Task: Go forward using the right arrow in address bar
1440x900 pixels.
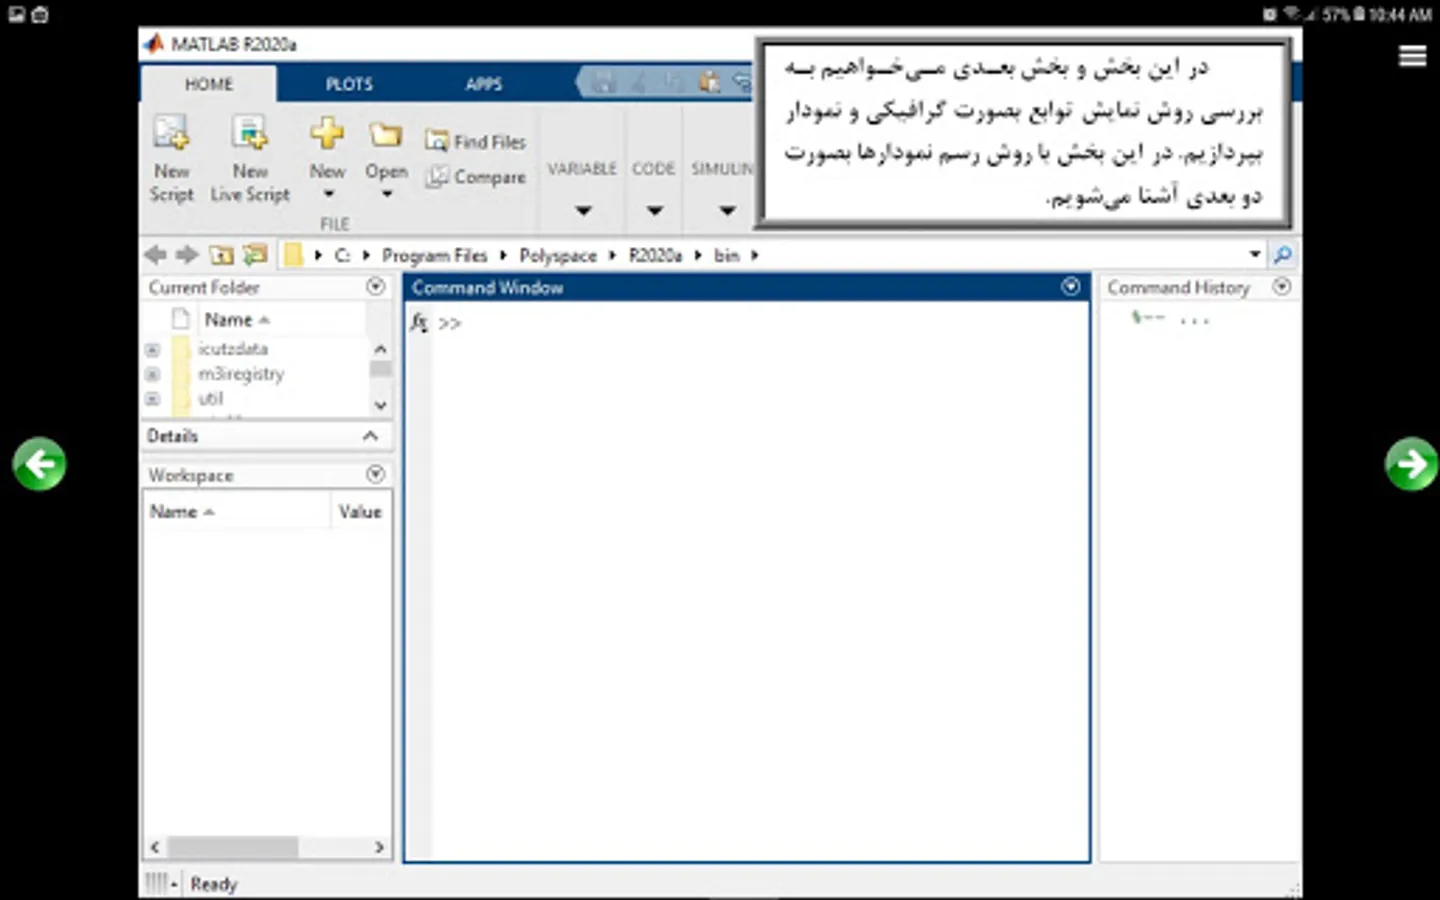Action: (187, 255)
